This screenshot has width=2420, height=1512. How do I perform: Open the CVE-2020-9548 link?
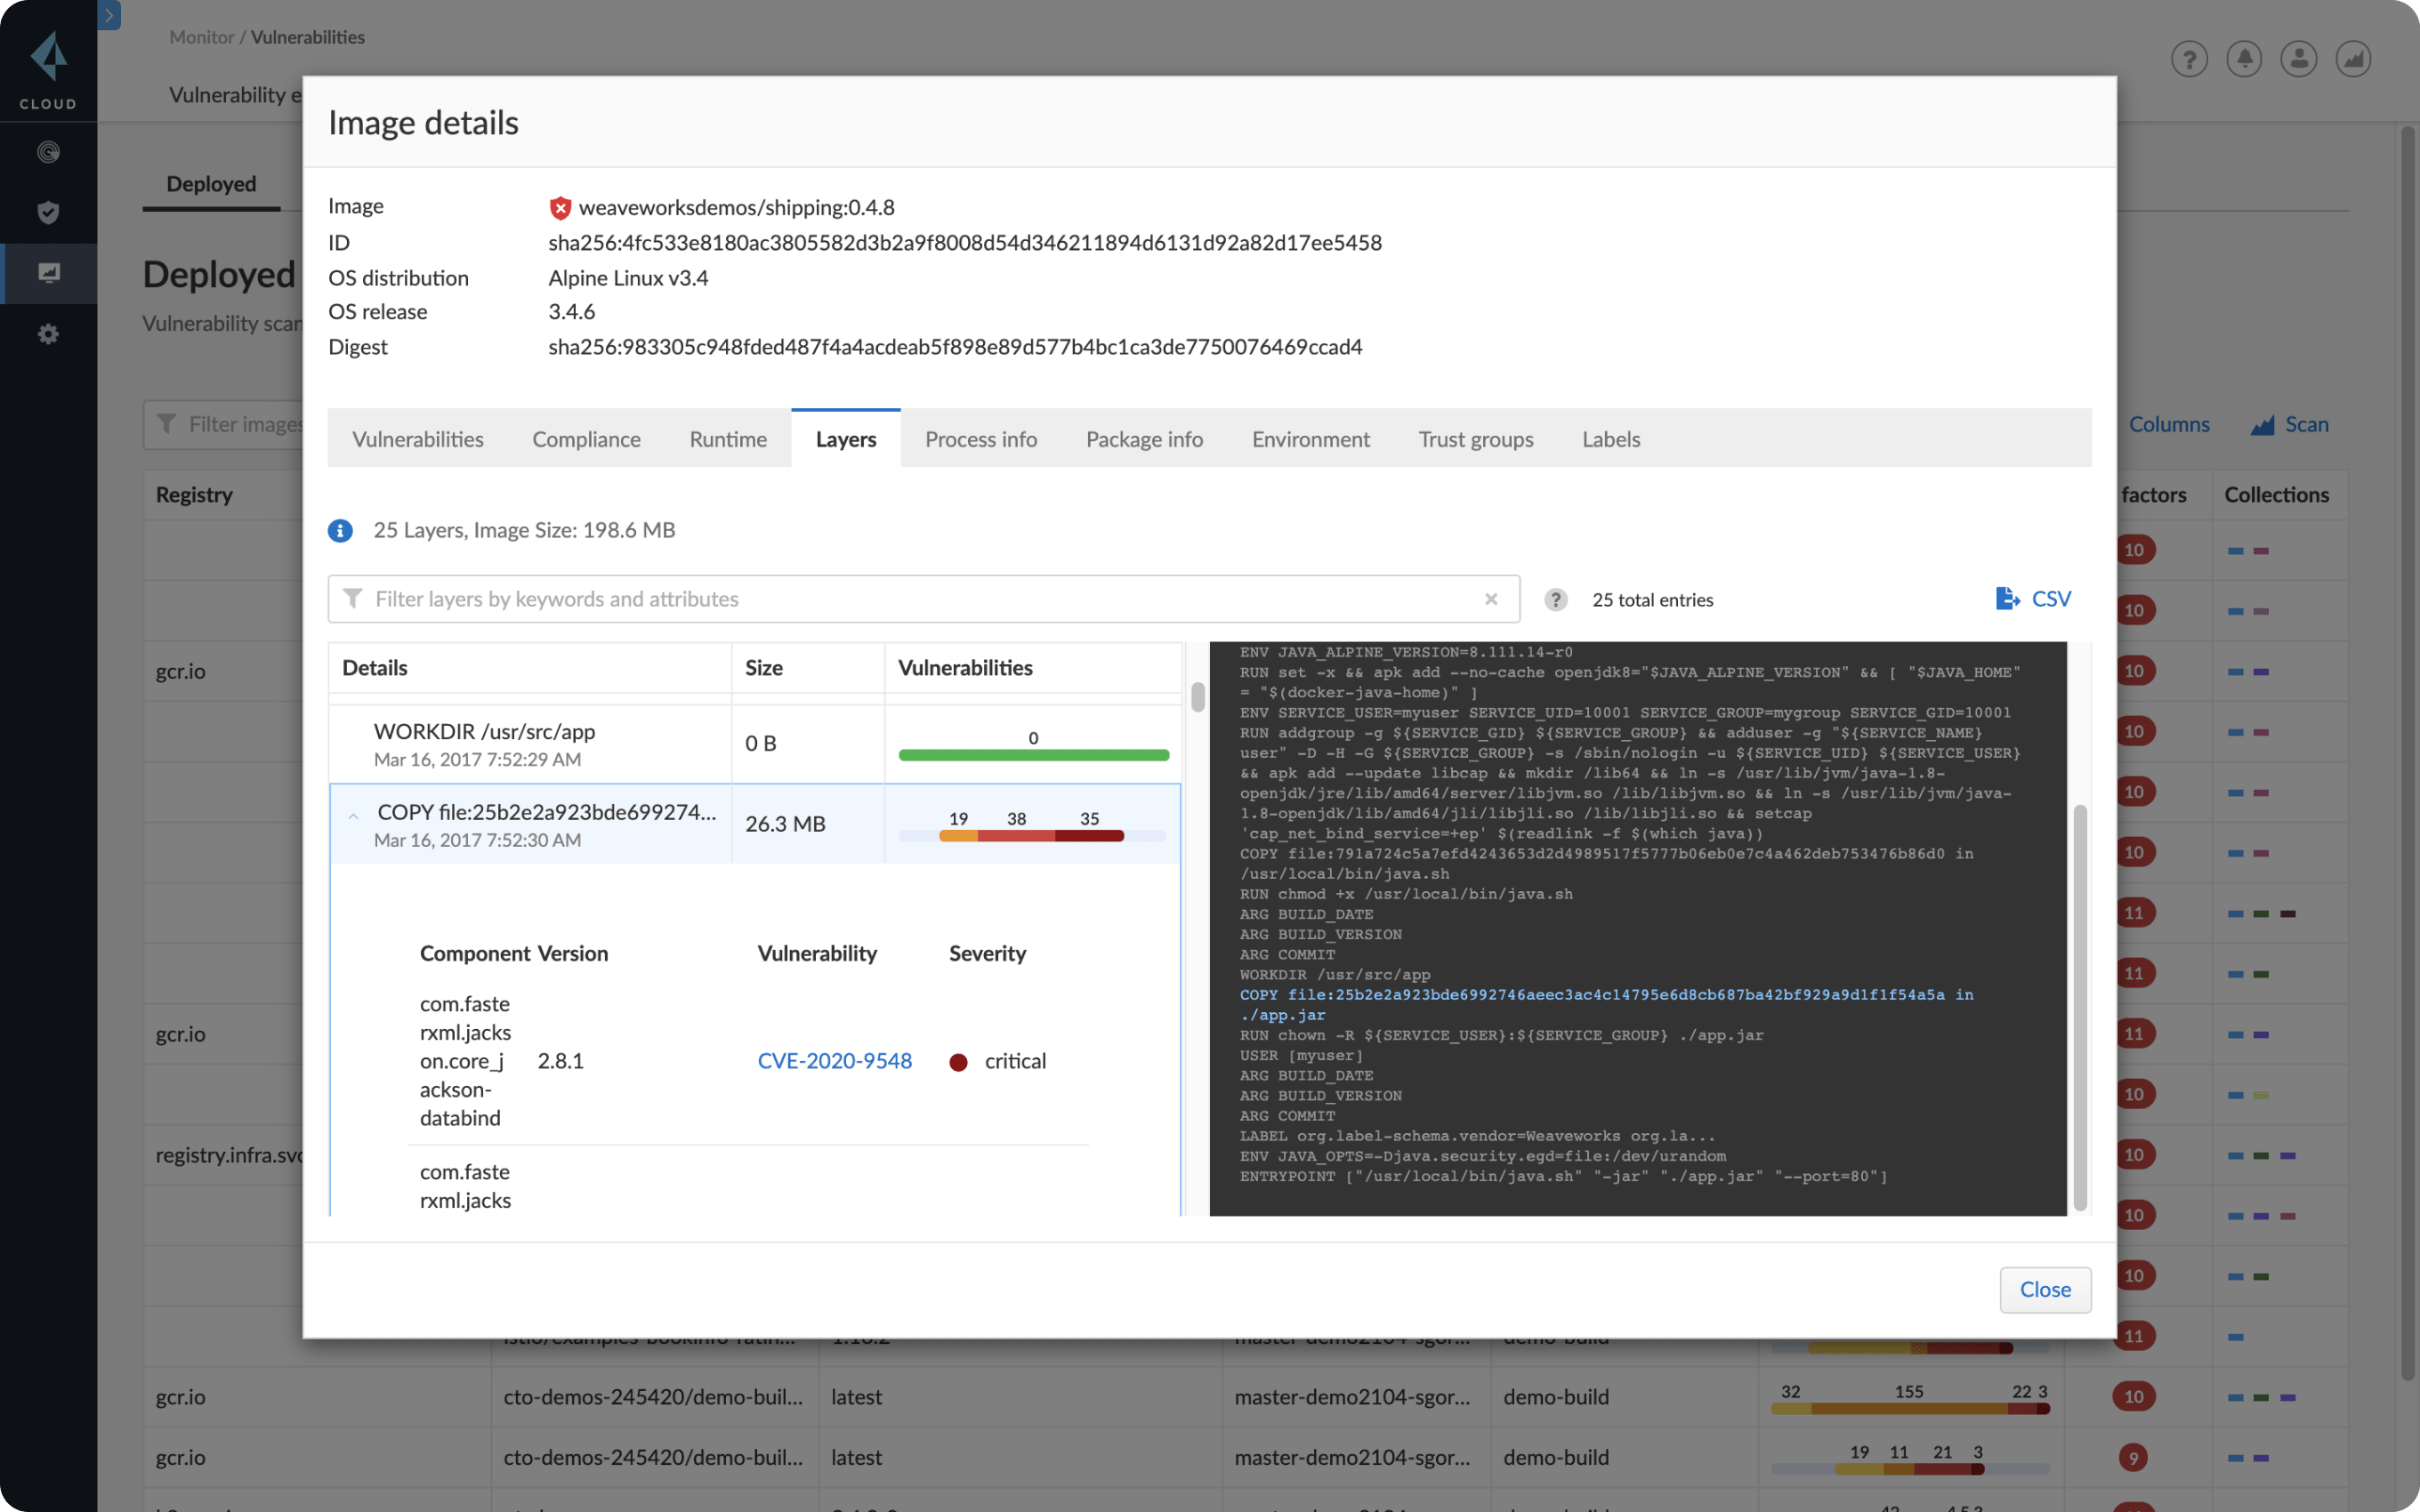834,1061
